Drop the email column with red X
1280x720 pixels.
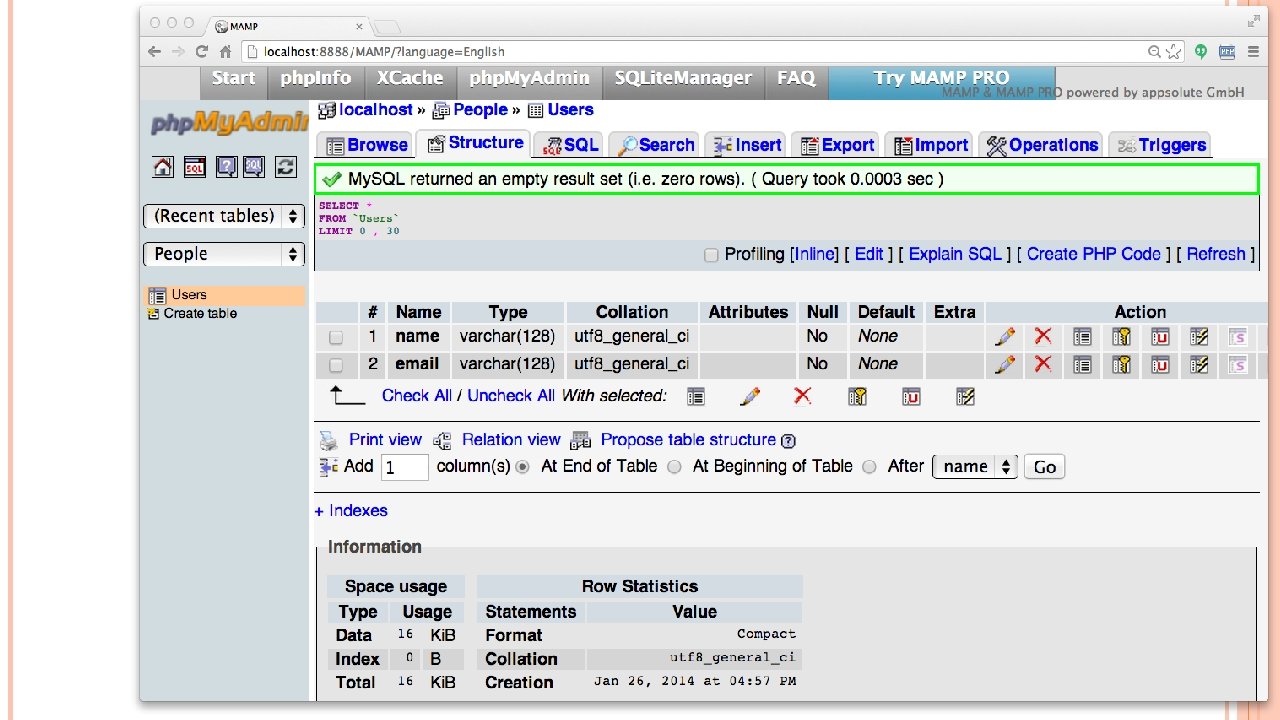[1043, 364]
